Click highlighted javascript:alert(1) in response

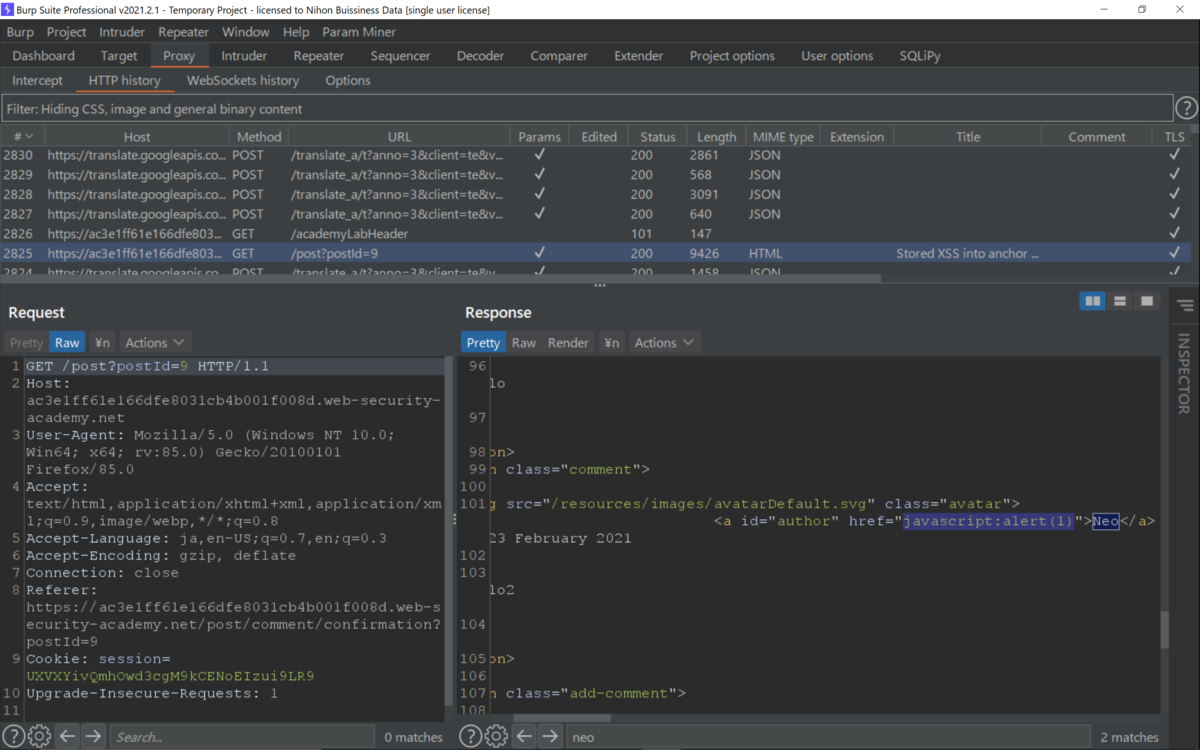click(988, 521)
